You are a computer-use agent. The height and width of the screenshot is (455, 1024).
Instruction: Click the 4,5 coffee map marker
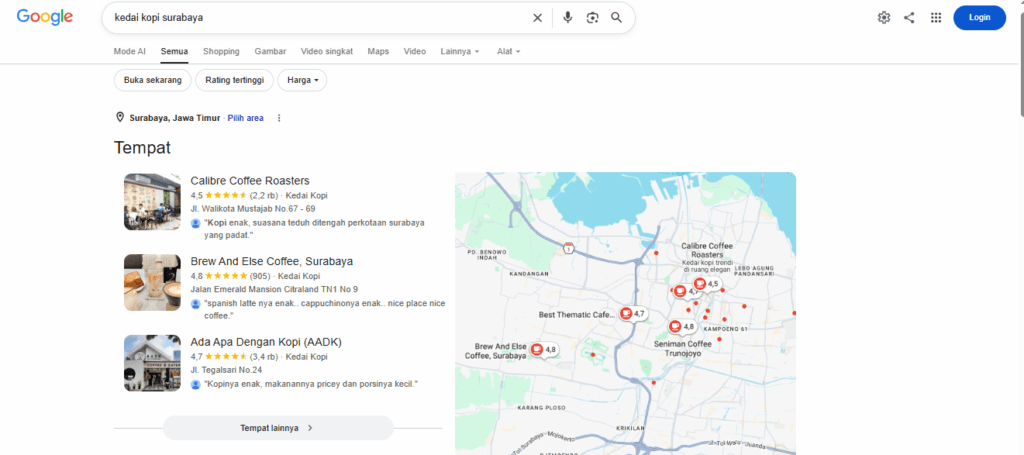click(706, 284)
